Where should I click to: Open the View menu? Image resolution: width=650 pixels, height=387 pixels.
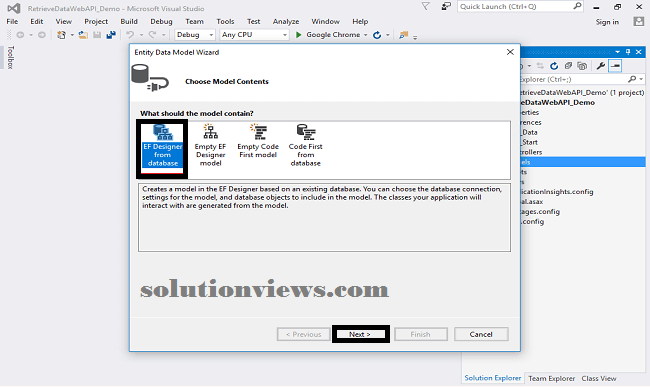click(63, 22)
